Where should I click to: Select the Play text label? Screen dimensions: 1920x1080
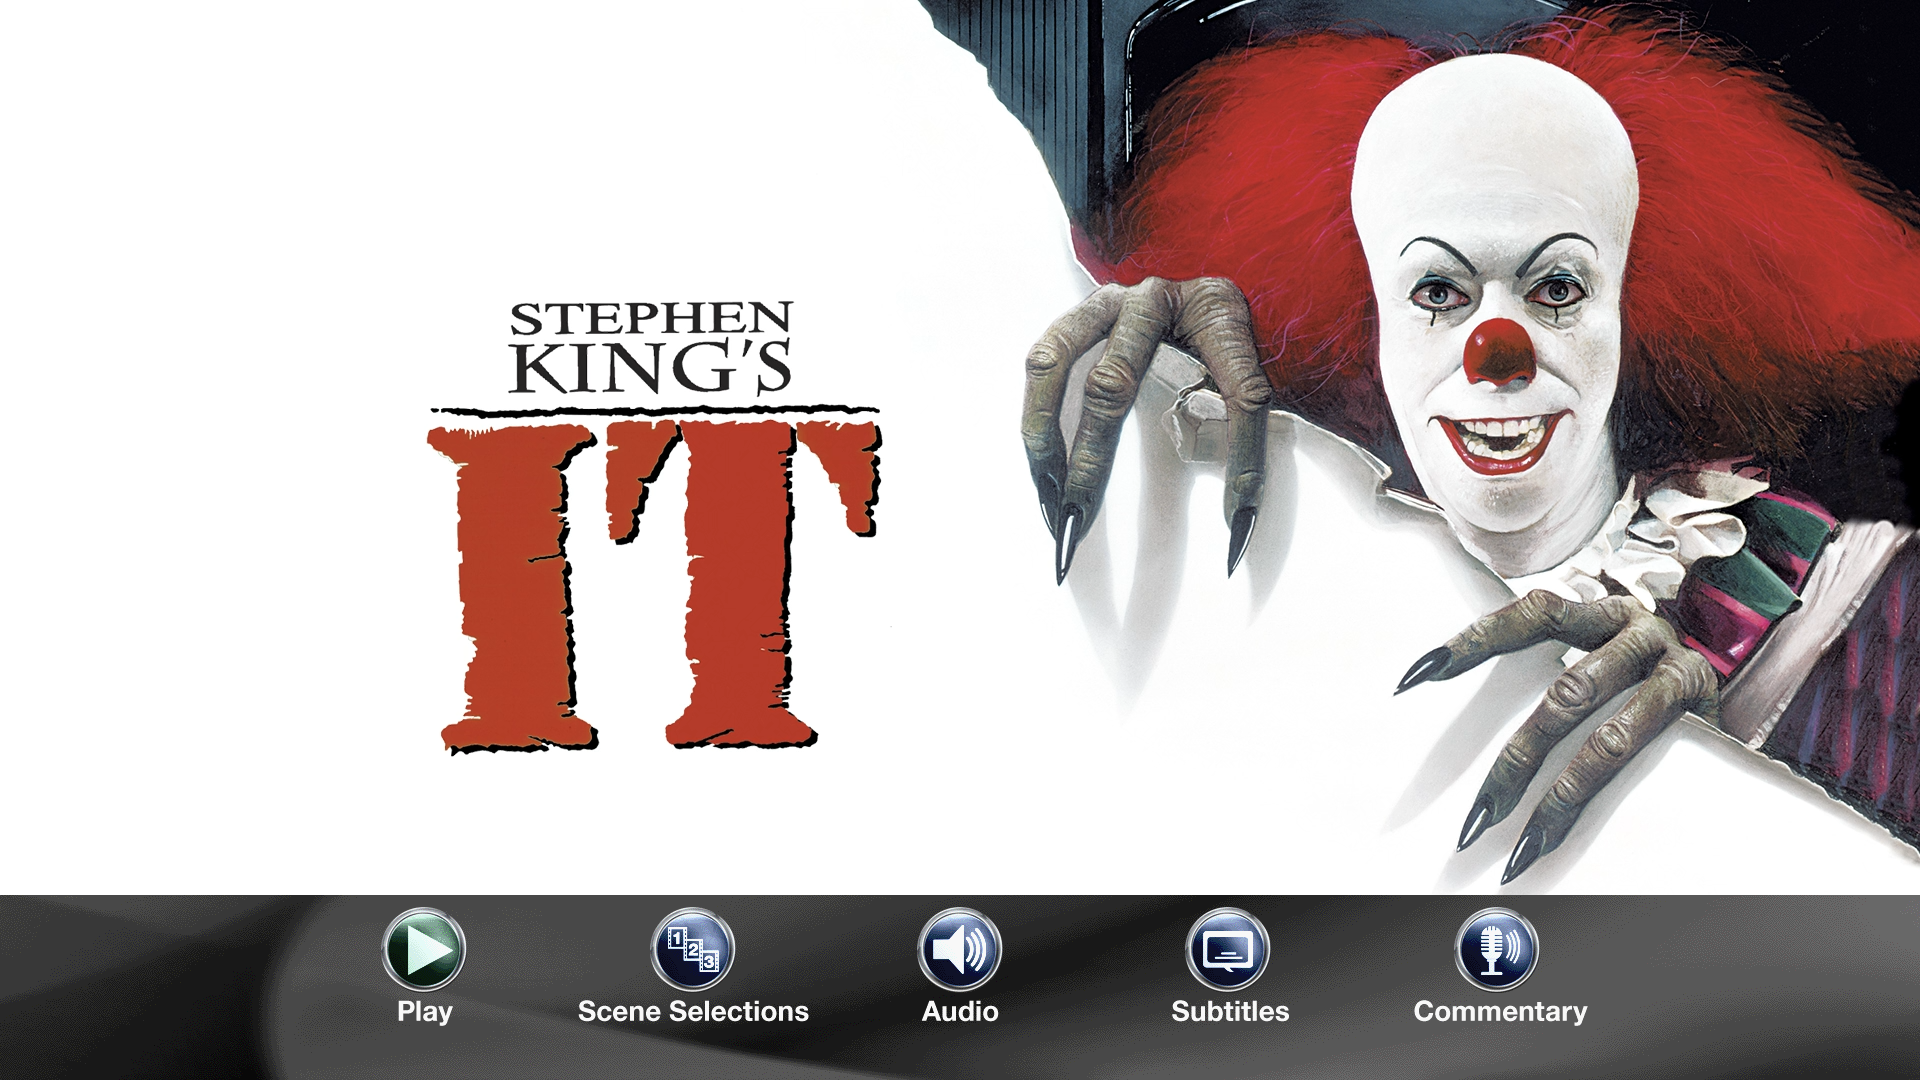pyautogui.click(x=425, y=1012)
